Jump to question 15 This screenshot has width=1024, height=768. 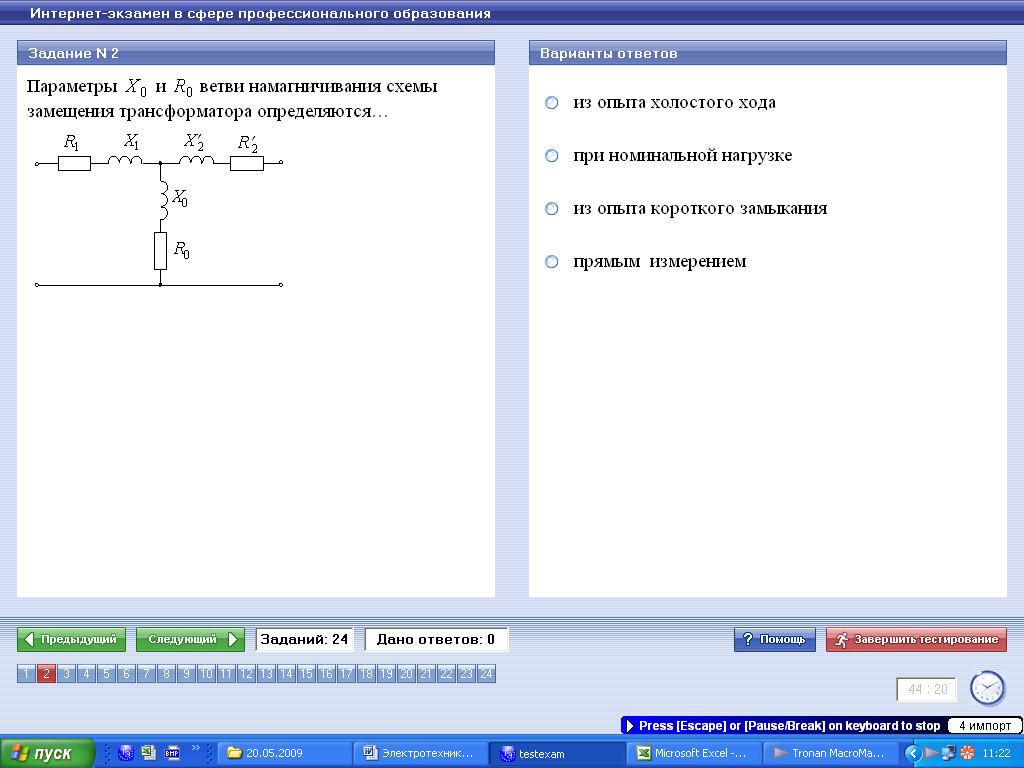point(306,673)
